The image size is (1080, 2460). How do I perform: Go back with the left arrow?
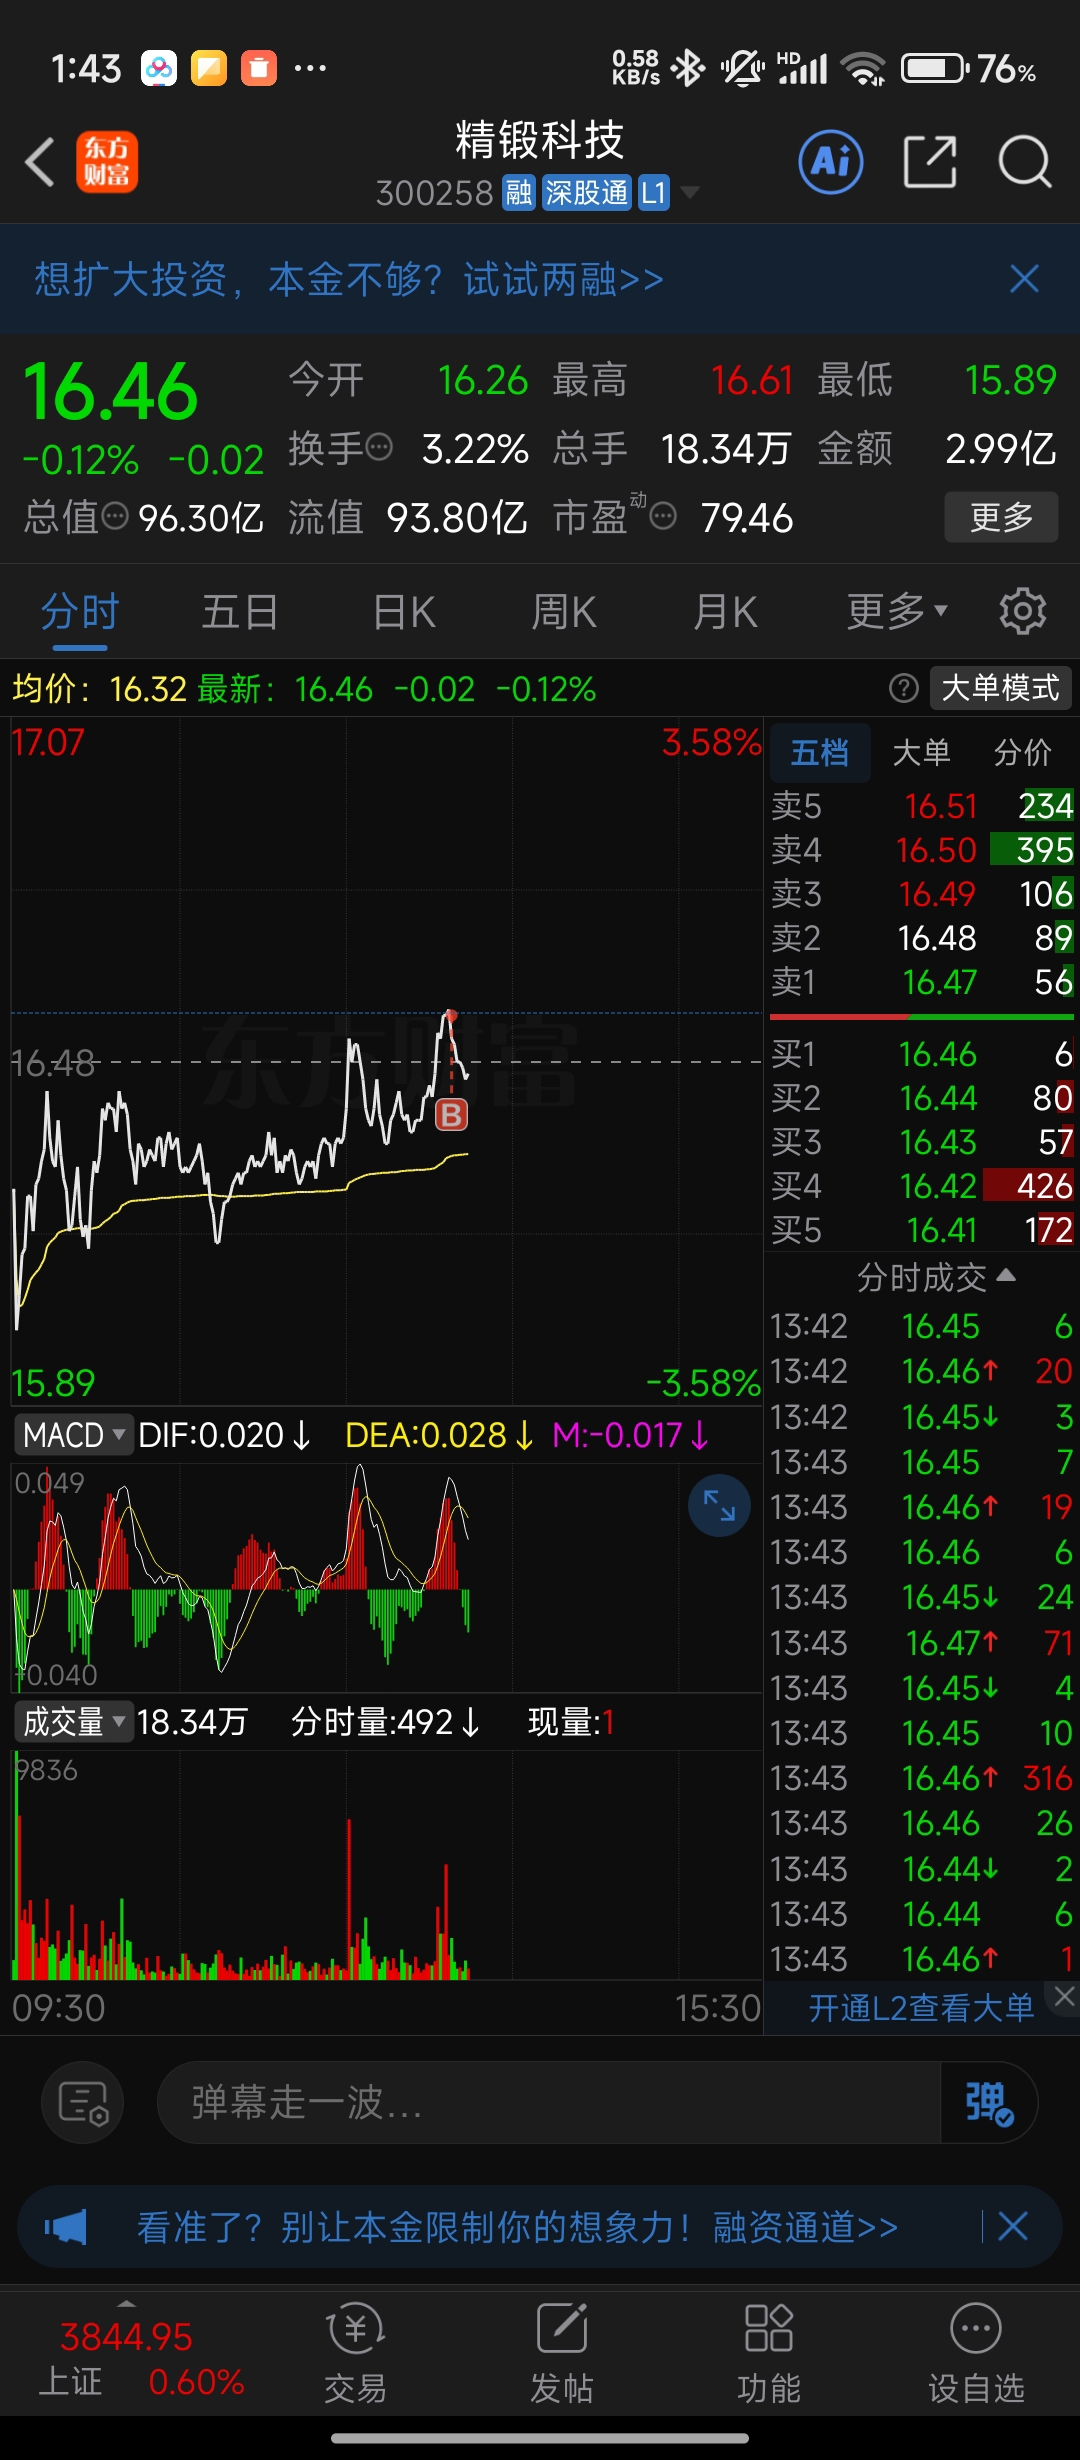40,162
